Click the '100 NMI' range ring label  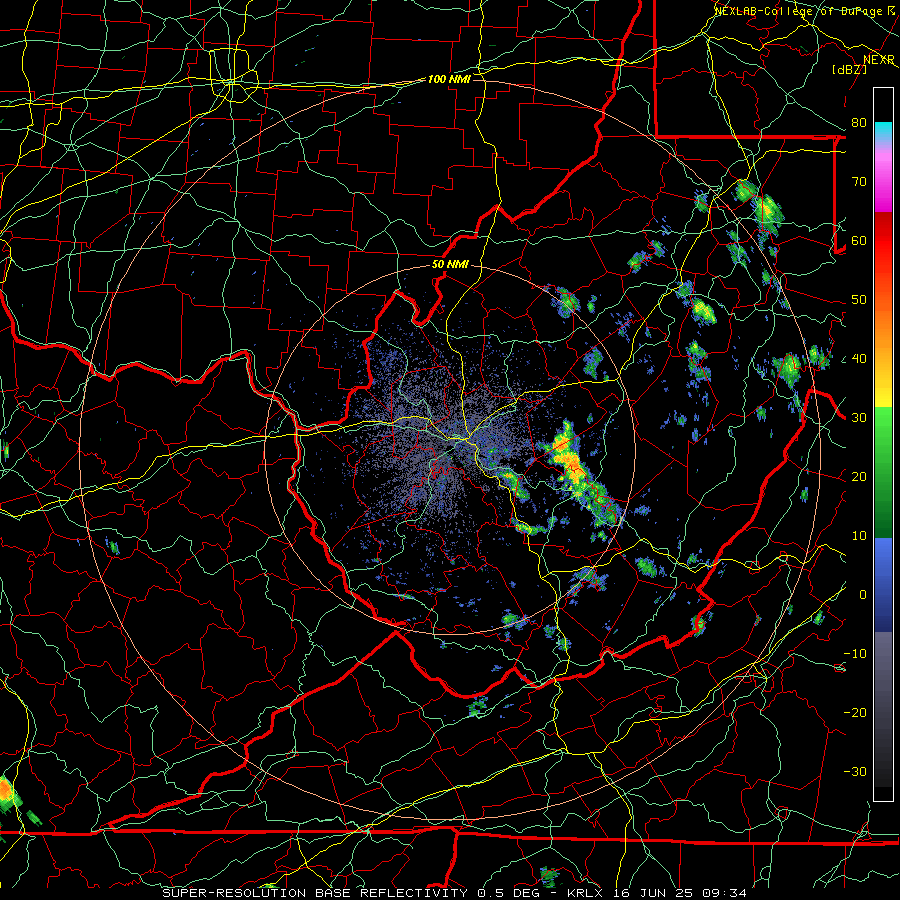point(449,79)
